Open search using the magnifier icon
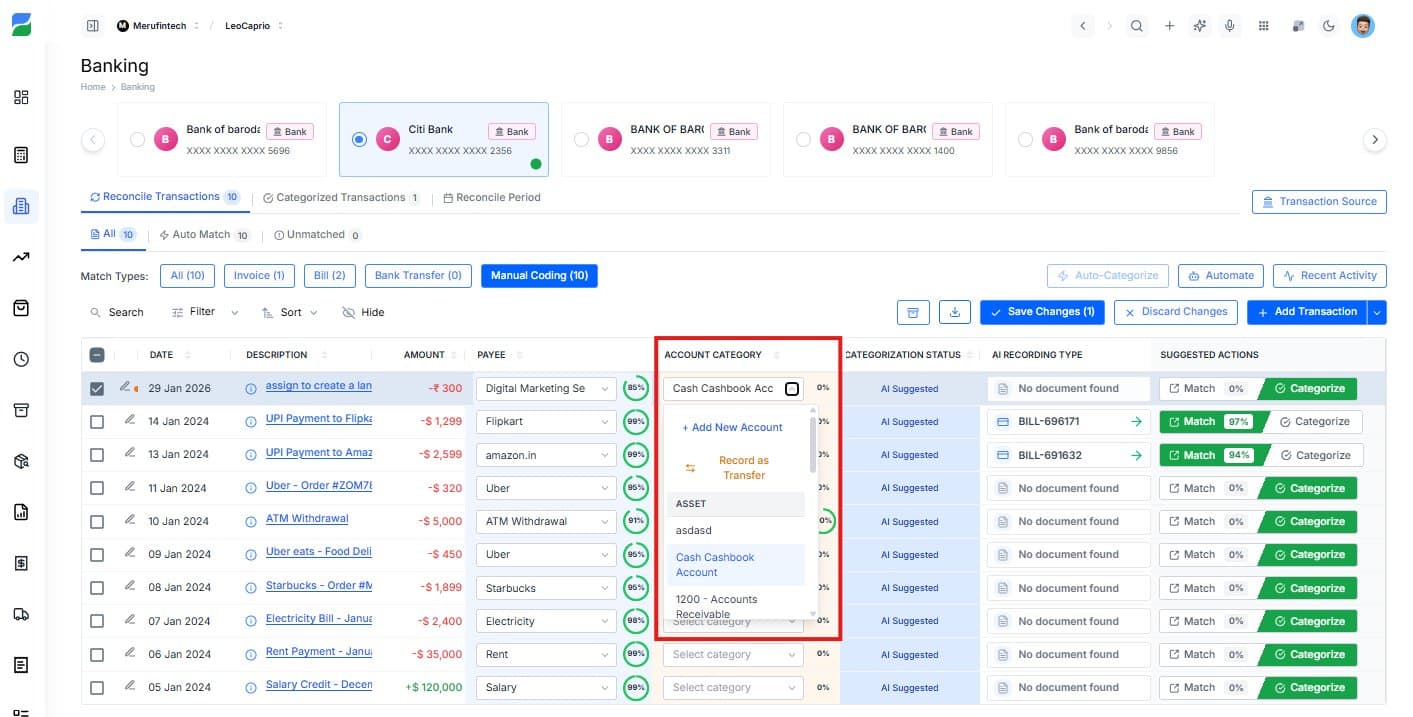Viewport: 1413px width, 717px height. click(1137, 25)
